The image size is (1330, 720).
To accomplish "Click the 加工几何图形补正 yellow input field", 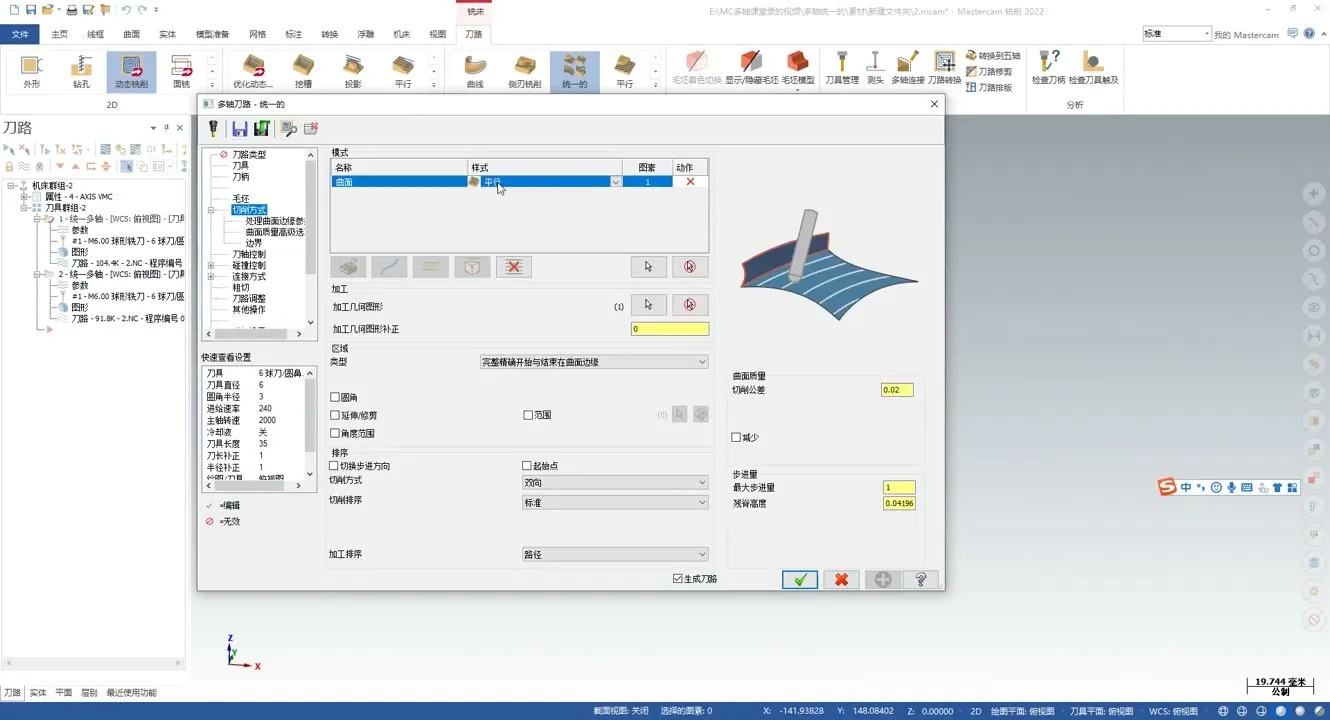I will coord(669,329).
